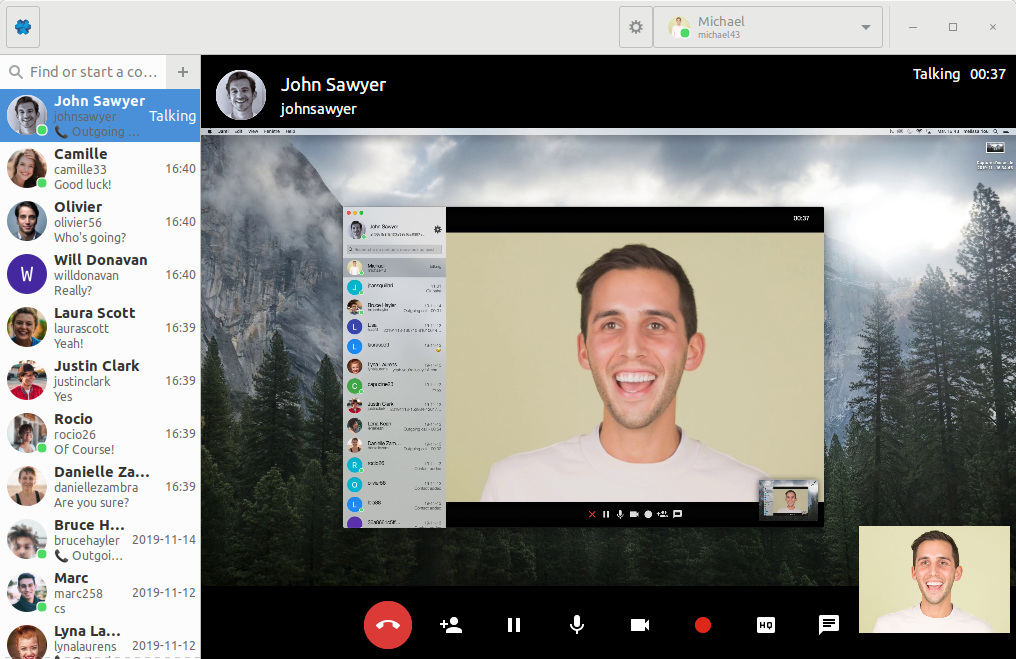Pause the ongoing call
The width and height of the screenshot is (1016, 659).
(514, 625)
